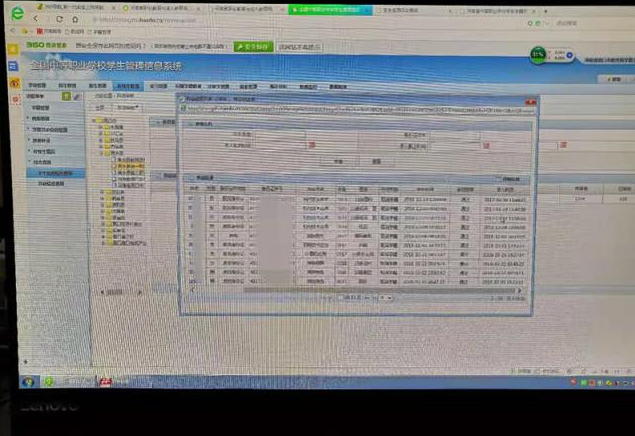Click green accelerator ball percentage indicator
Viewport: 635px width, 436px height.
[x=538, y=55]
